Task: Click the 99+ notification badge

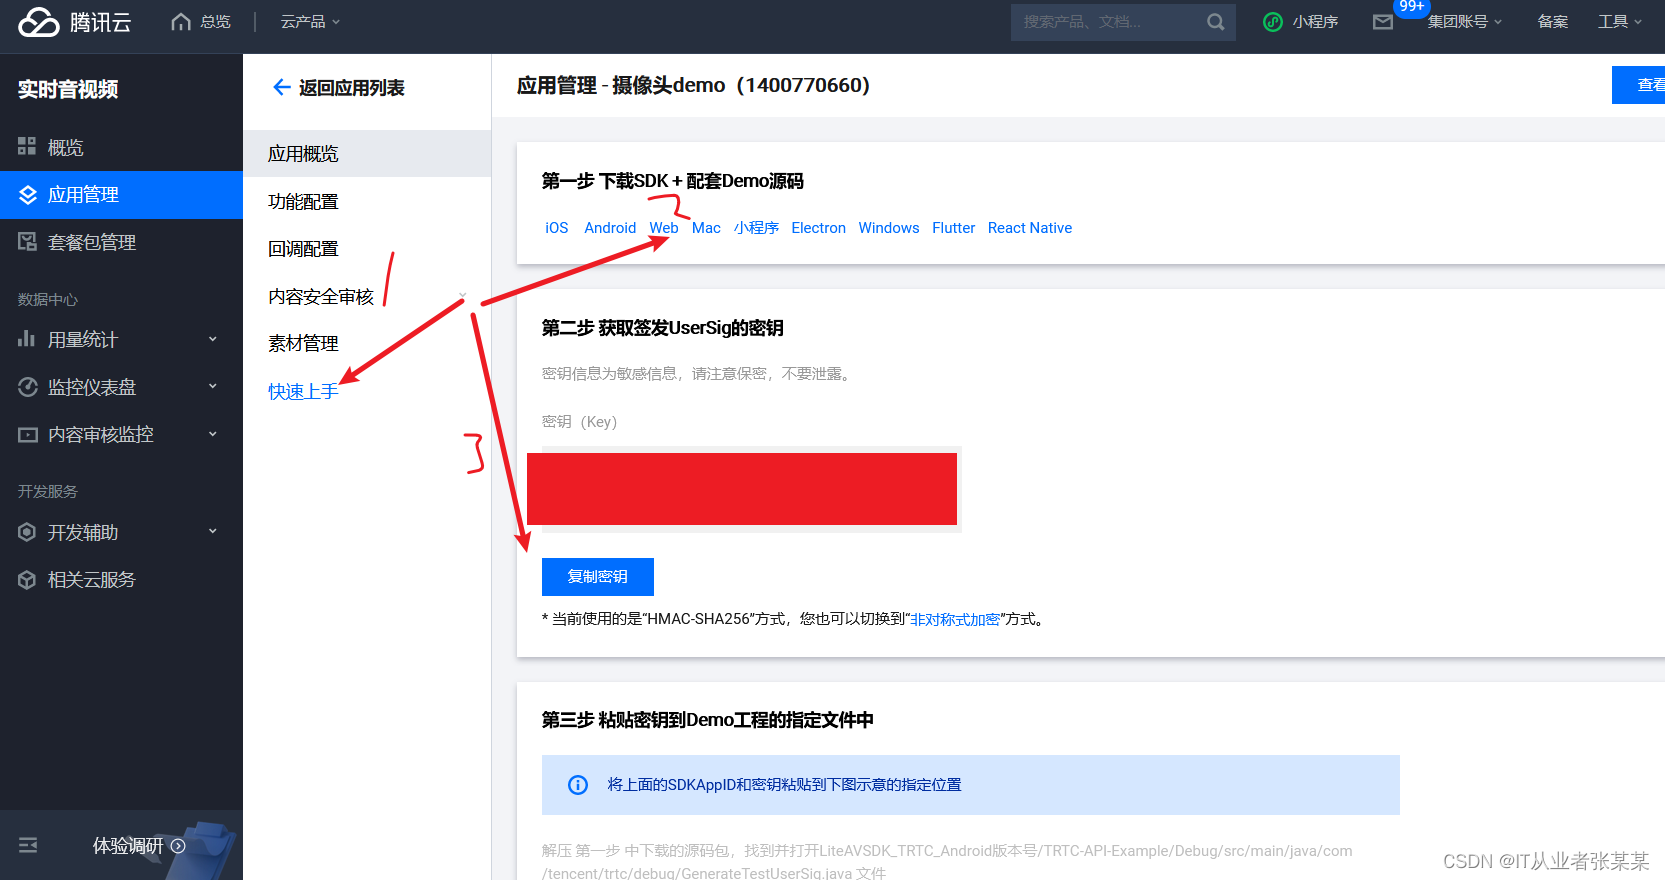Action: [x=1412, y=7]
